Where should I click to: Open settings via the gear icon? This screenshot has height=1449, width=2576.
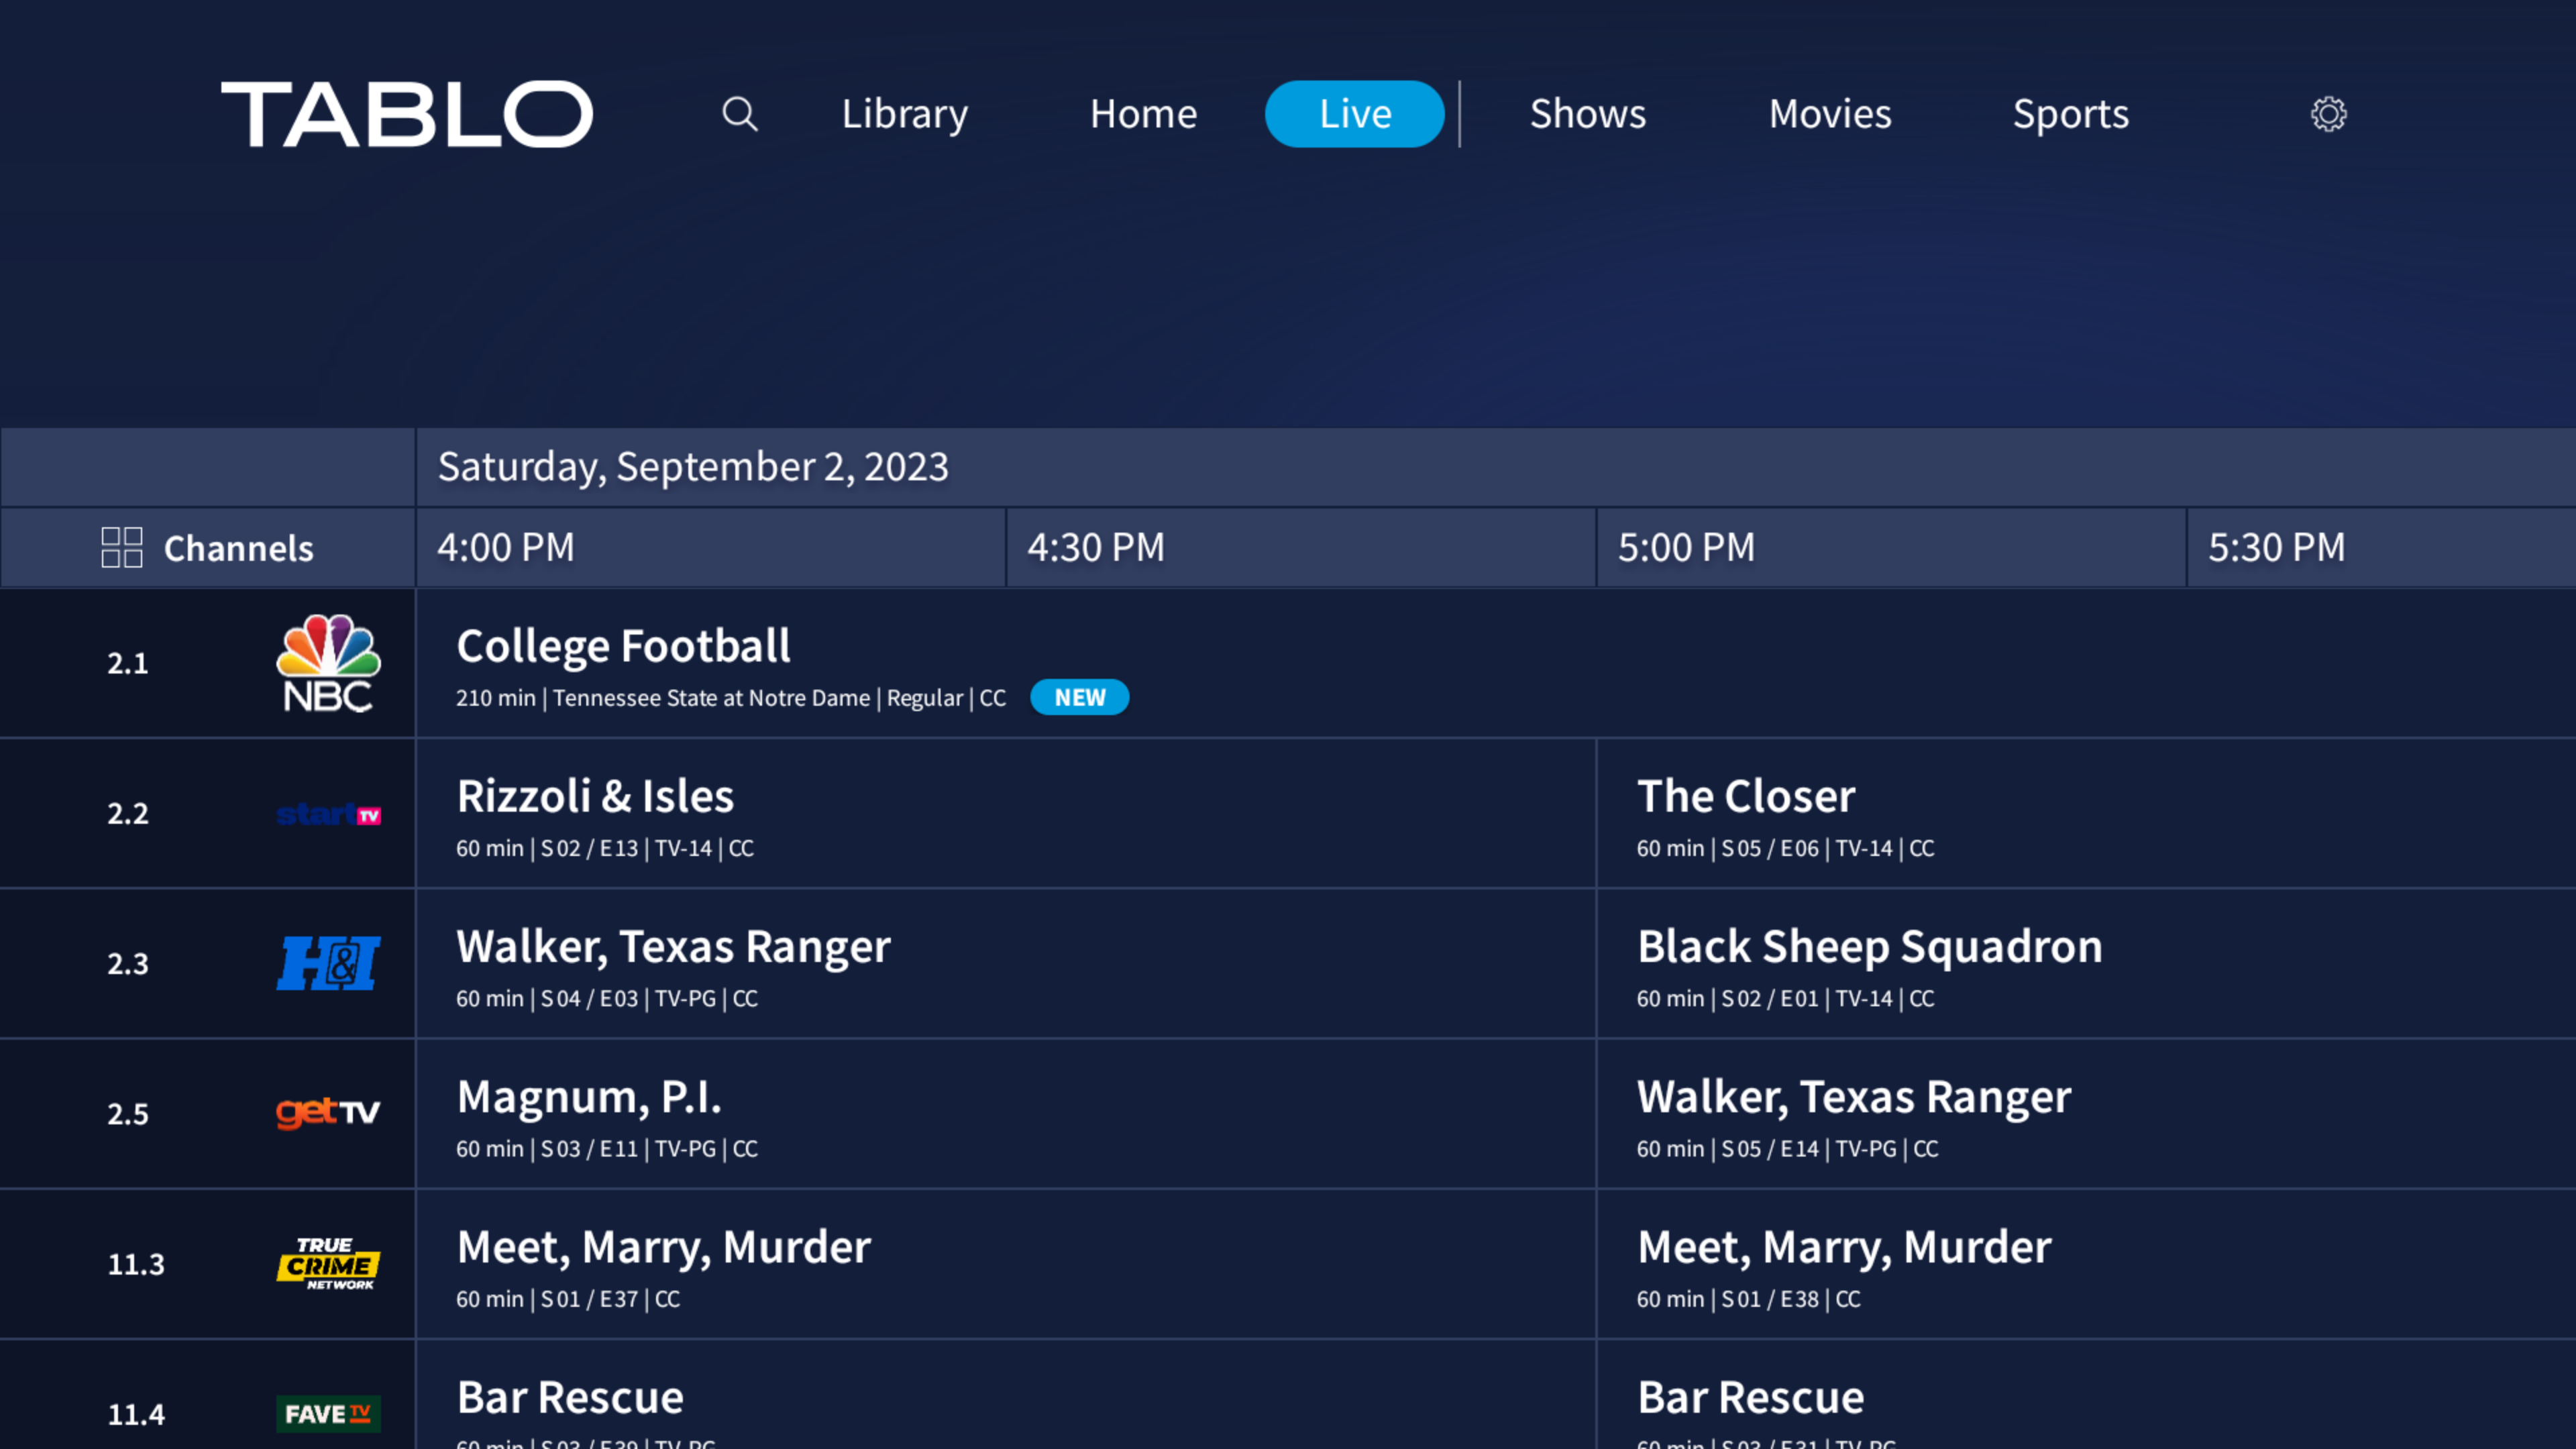(2328, 114)
